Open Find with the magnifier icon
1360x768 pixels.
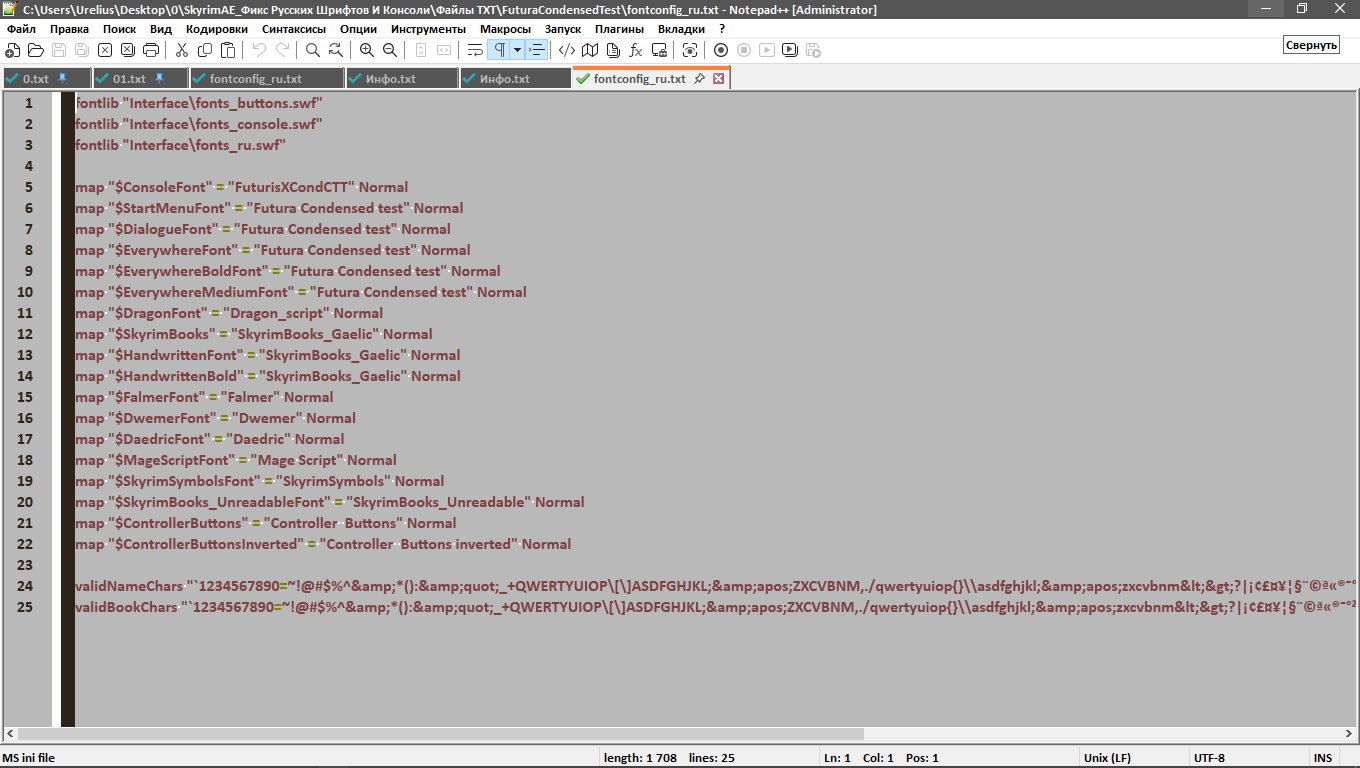[x=313, y=50]
